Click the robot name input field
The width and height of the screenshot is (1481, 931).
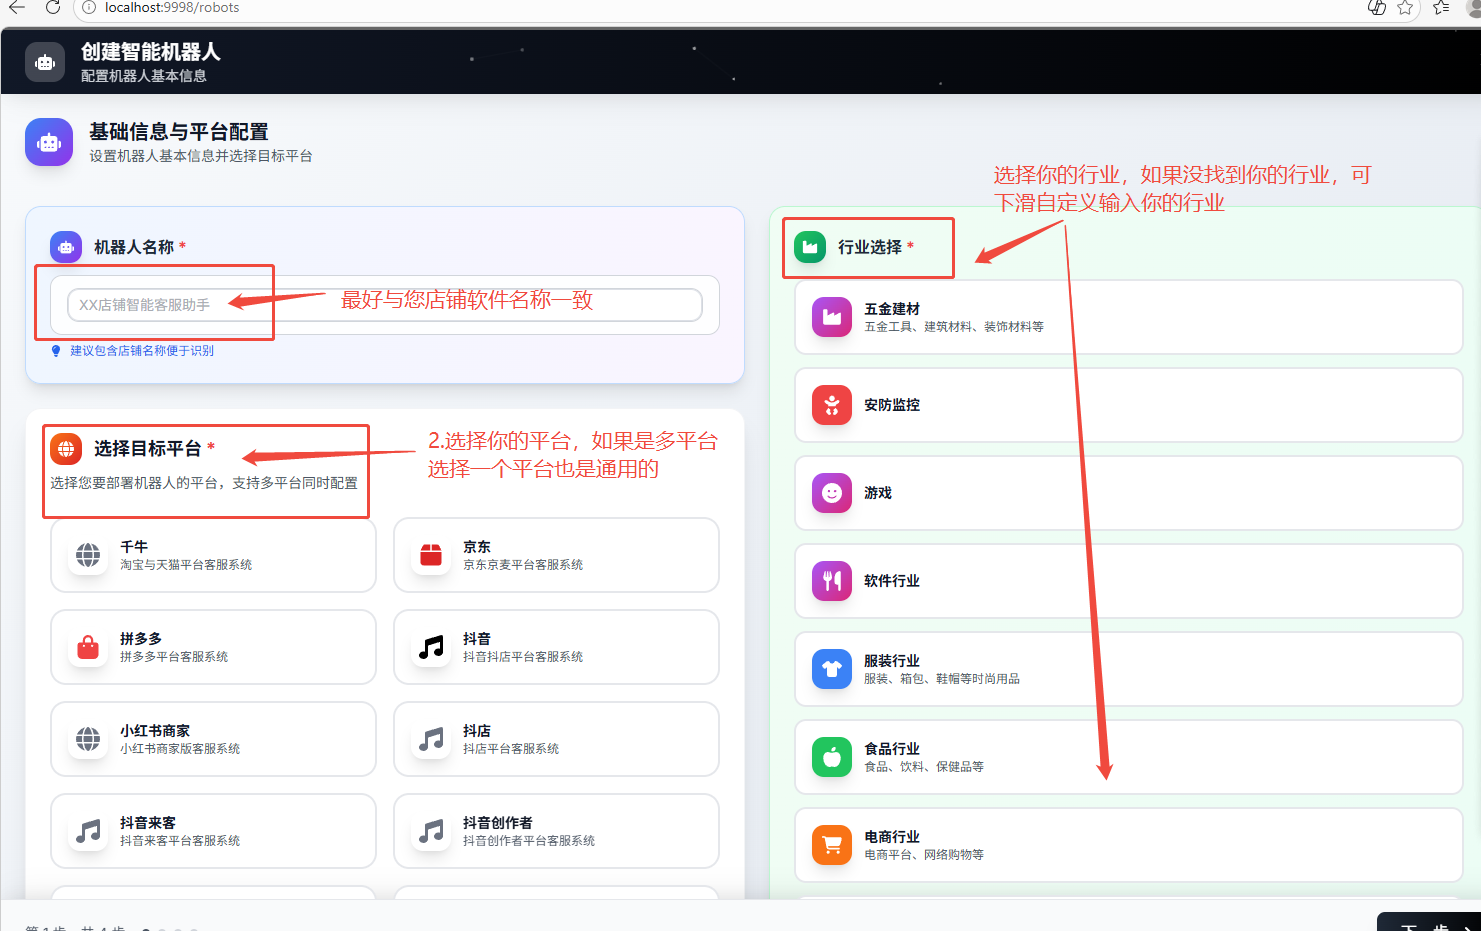tap(384, 305)
